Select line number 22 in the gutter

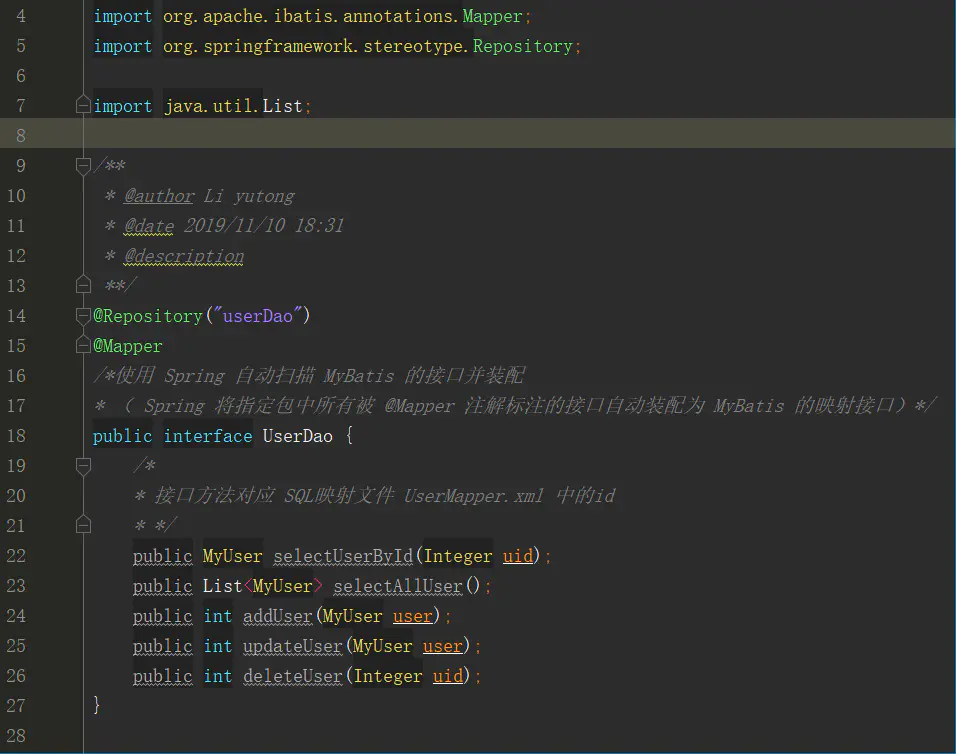pyautogui.click(x=16, y=556)
